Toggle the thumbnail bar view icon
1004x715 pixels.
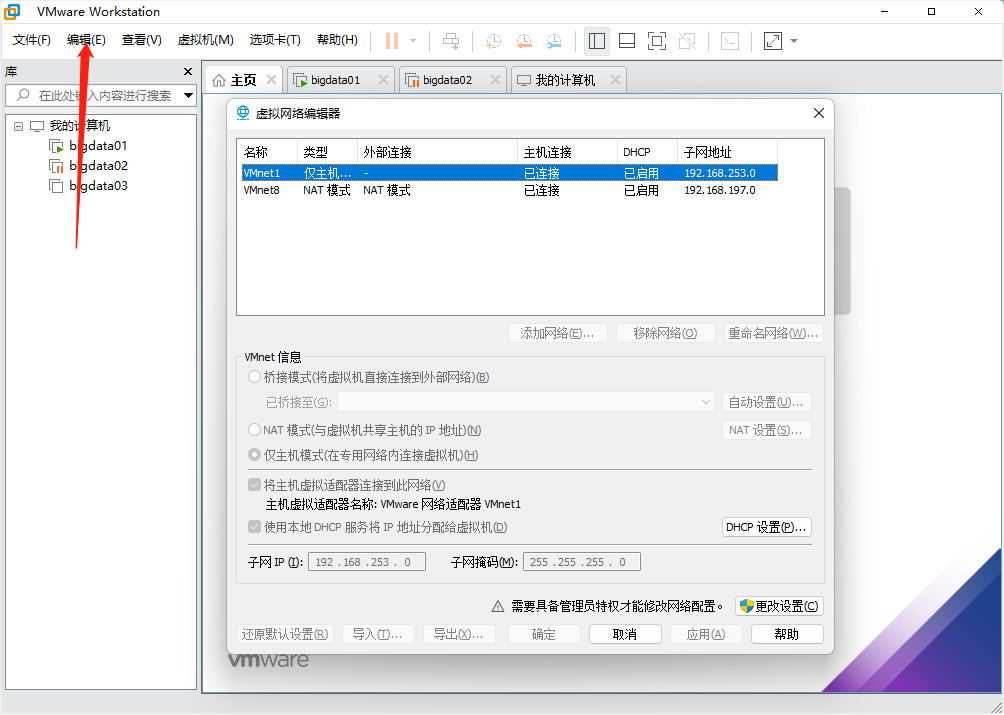[x=627, y=41]
